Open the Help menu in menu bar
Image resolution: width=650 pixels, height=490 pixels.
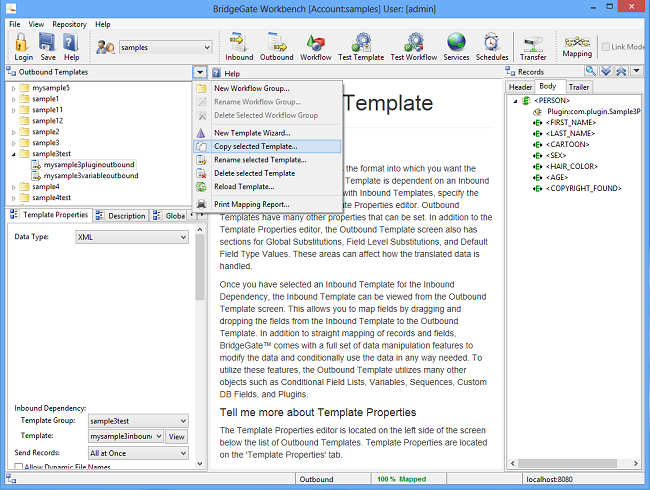[x=102, y=24]
